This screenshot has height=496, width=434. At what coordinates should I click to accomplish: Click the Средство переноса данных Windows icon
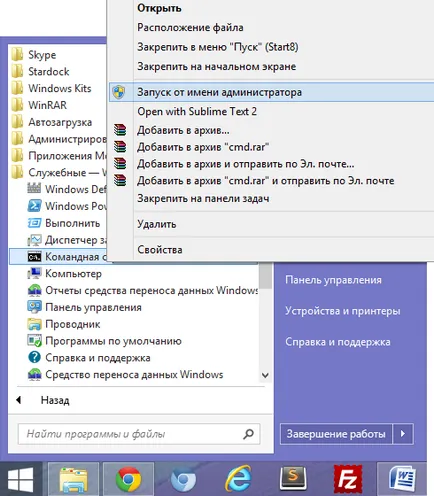(x=34, y=375)
